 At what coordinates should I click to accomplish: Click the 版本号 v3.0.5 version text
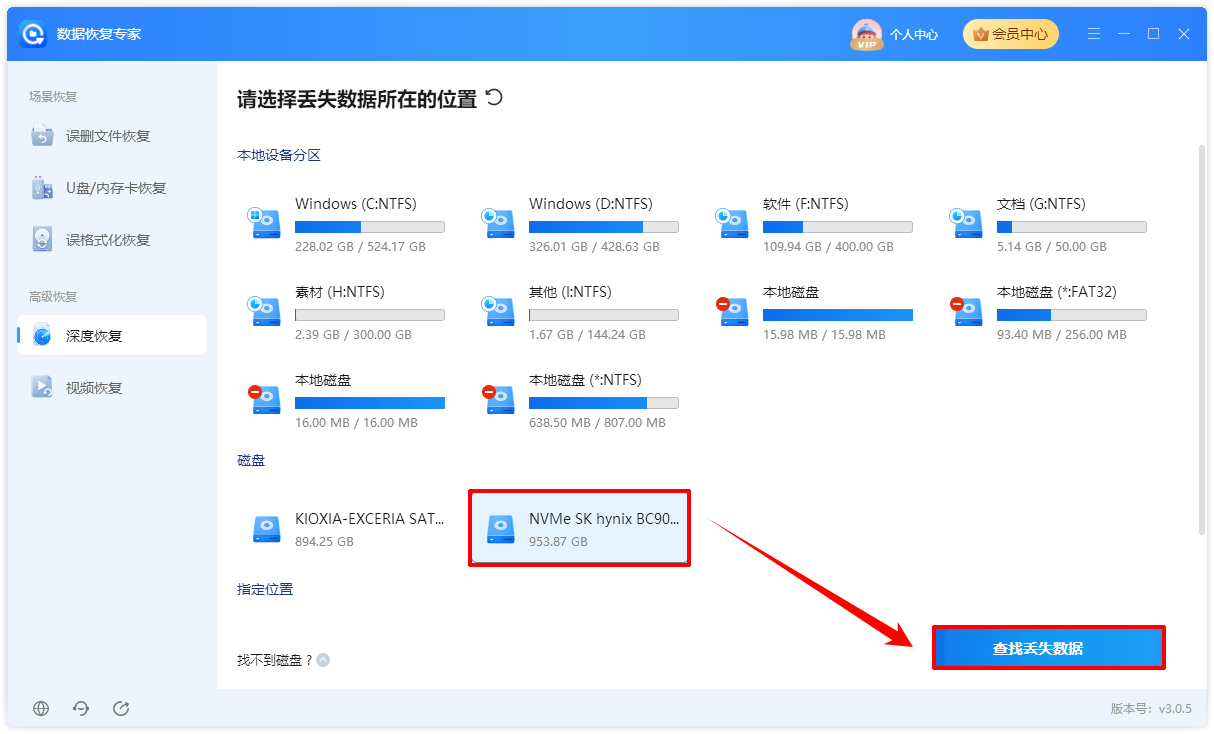pyautogui.click(x=1151, y=708)
